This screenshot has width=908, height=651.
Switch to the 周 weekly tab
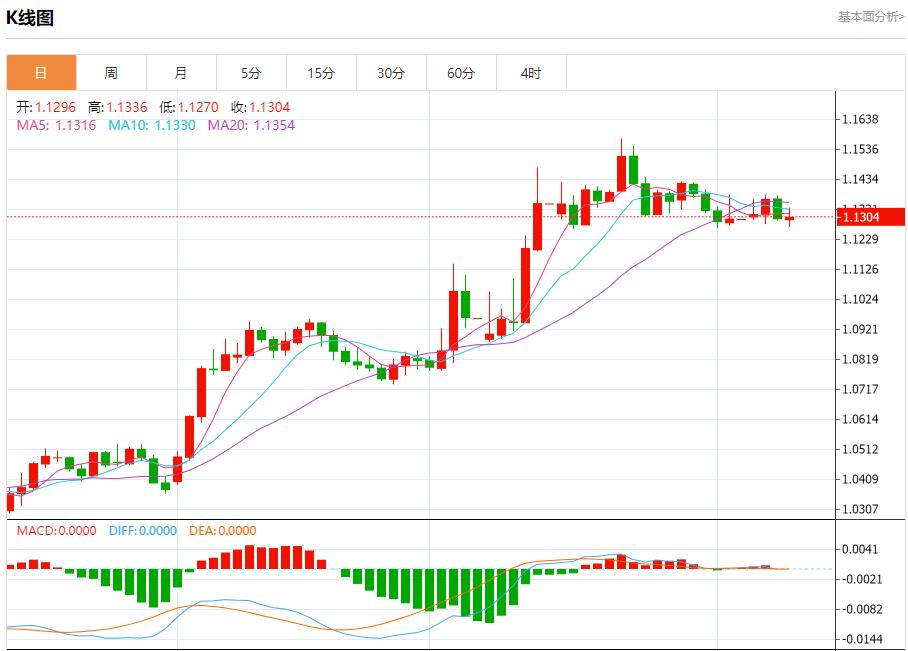(x=111, y=73)
